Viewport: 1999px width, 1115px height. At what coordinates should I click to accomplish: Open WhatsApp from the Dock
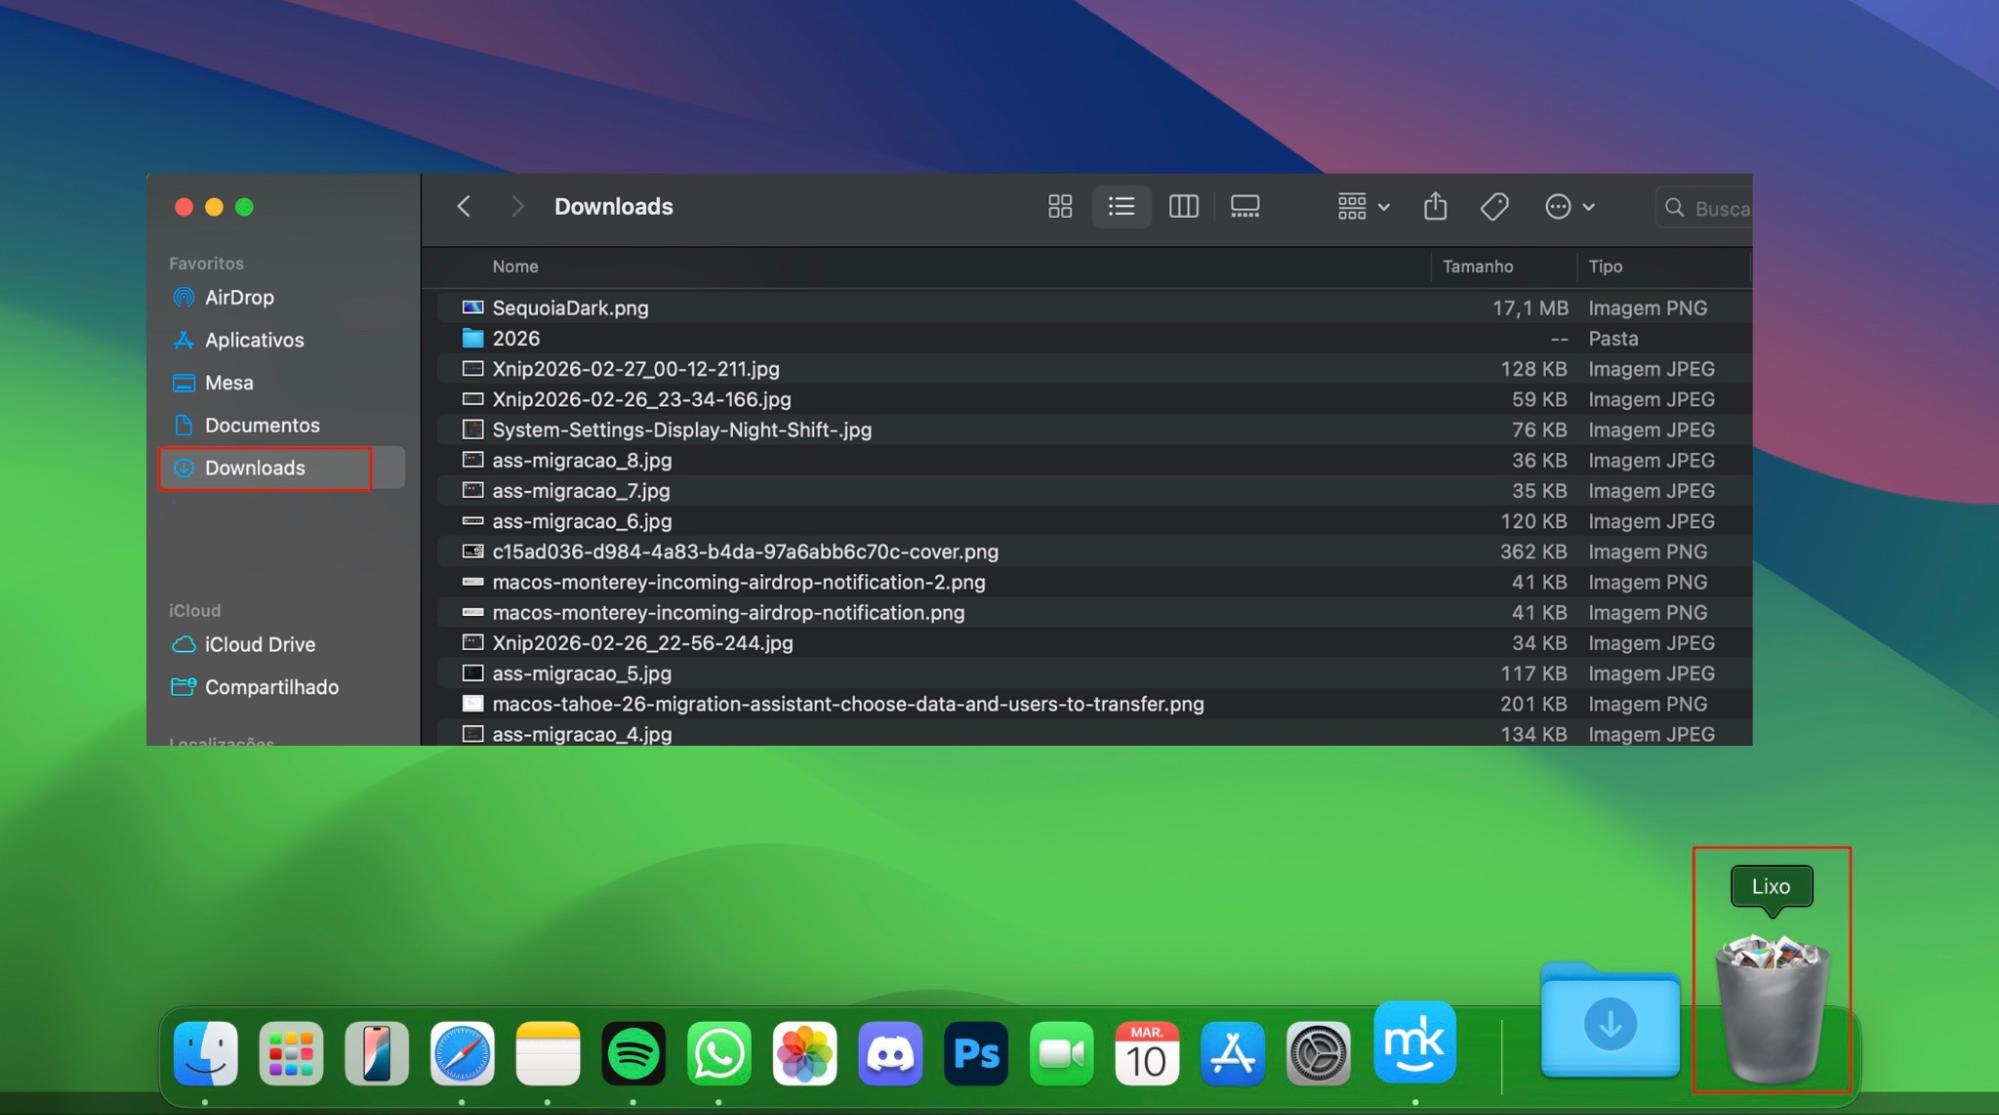[x=719, y=1053]
